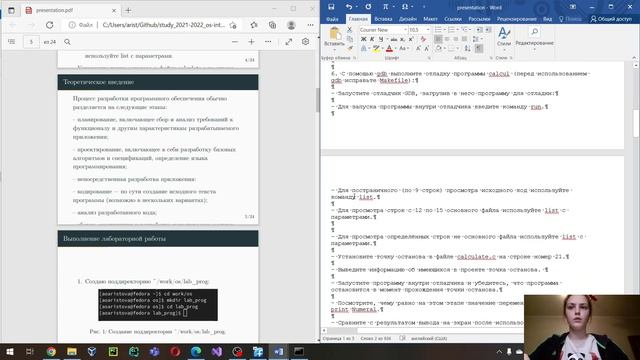Apply red font color

(x=389, y=49)
